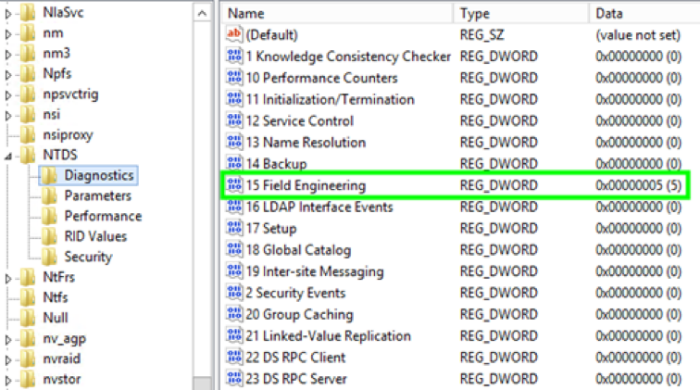The height and width of the screenshot is (390, 700).
Task: Click the DWORD icon of 17 Setup
Action: click(x=234, y=228)
